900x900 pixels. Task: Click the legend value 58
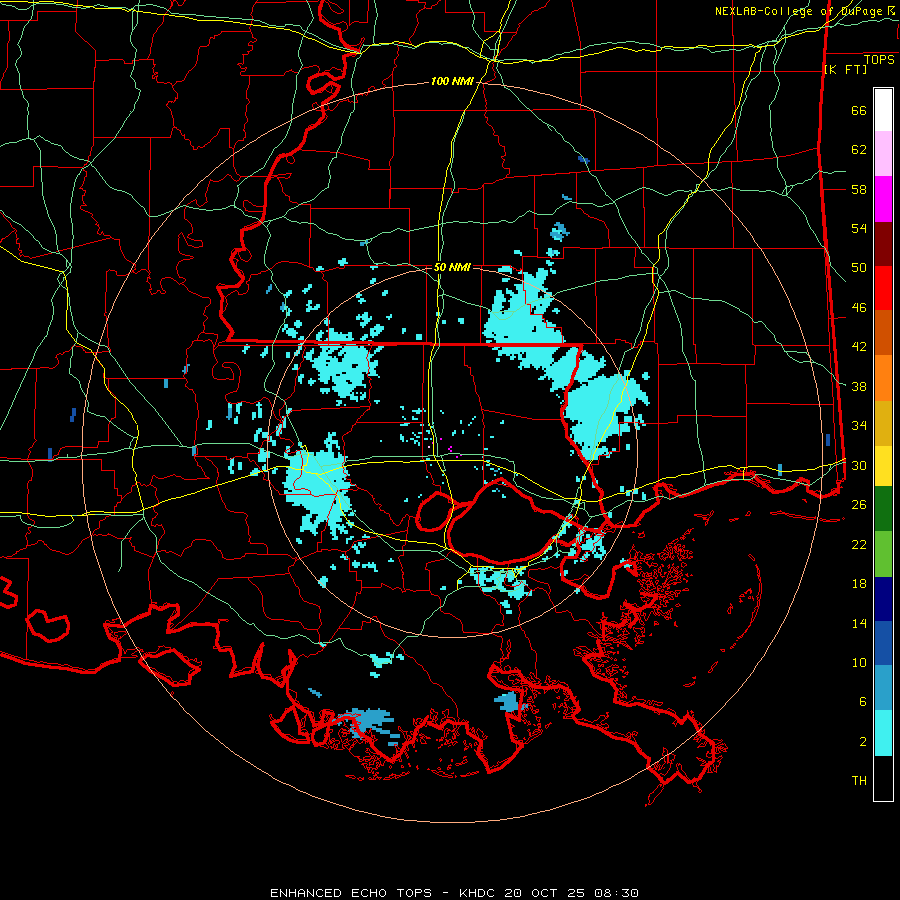[x=859, y=189]
